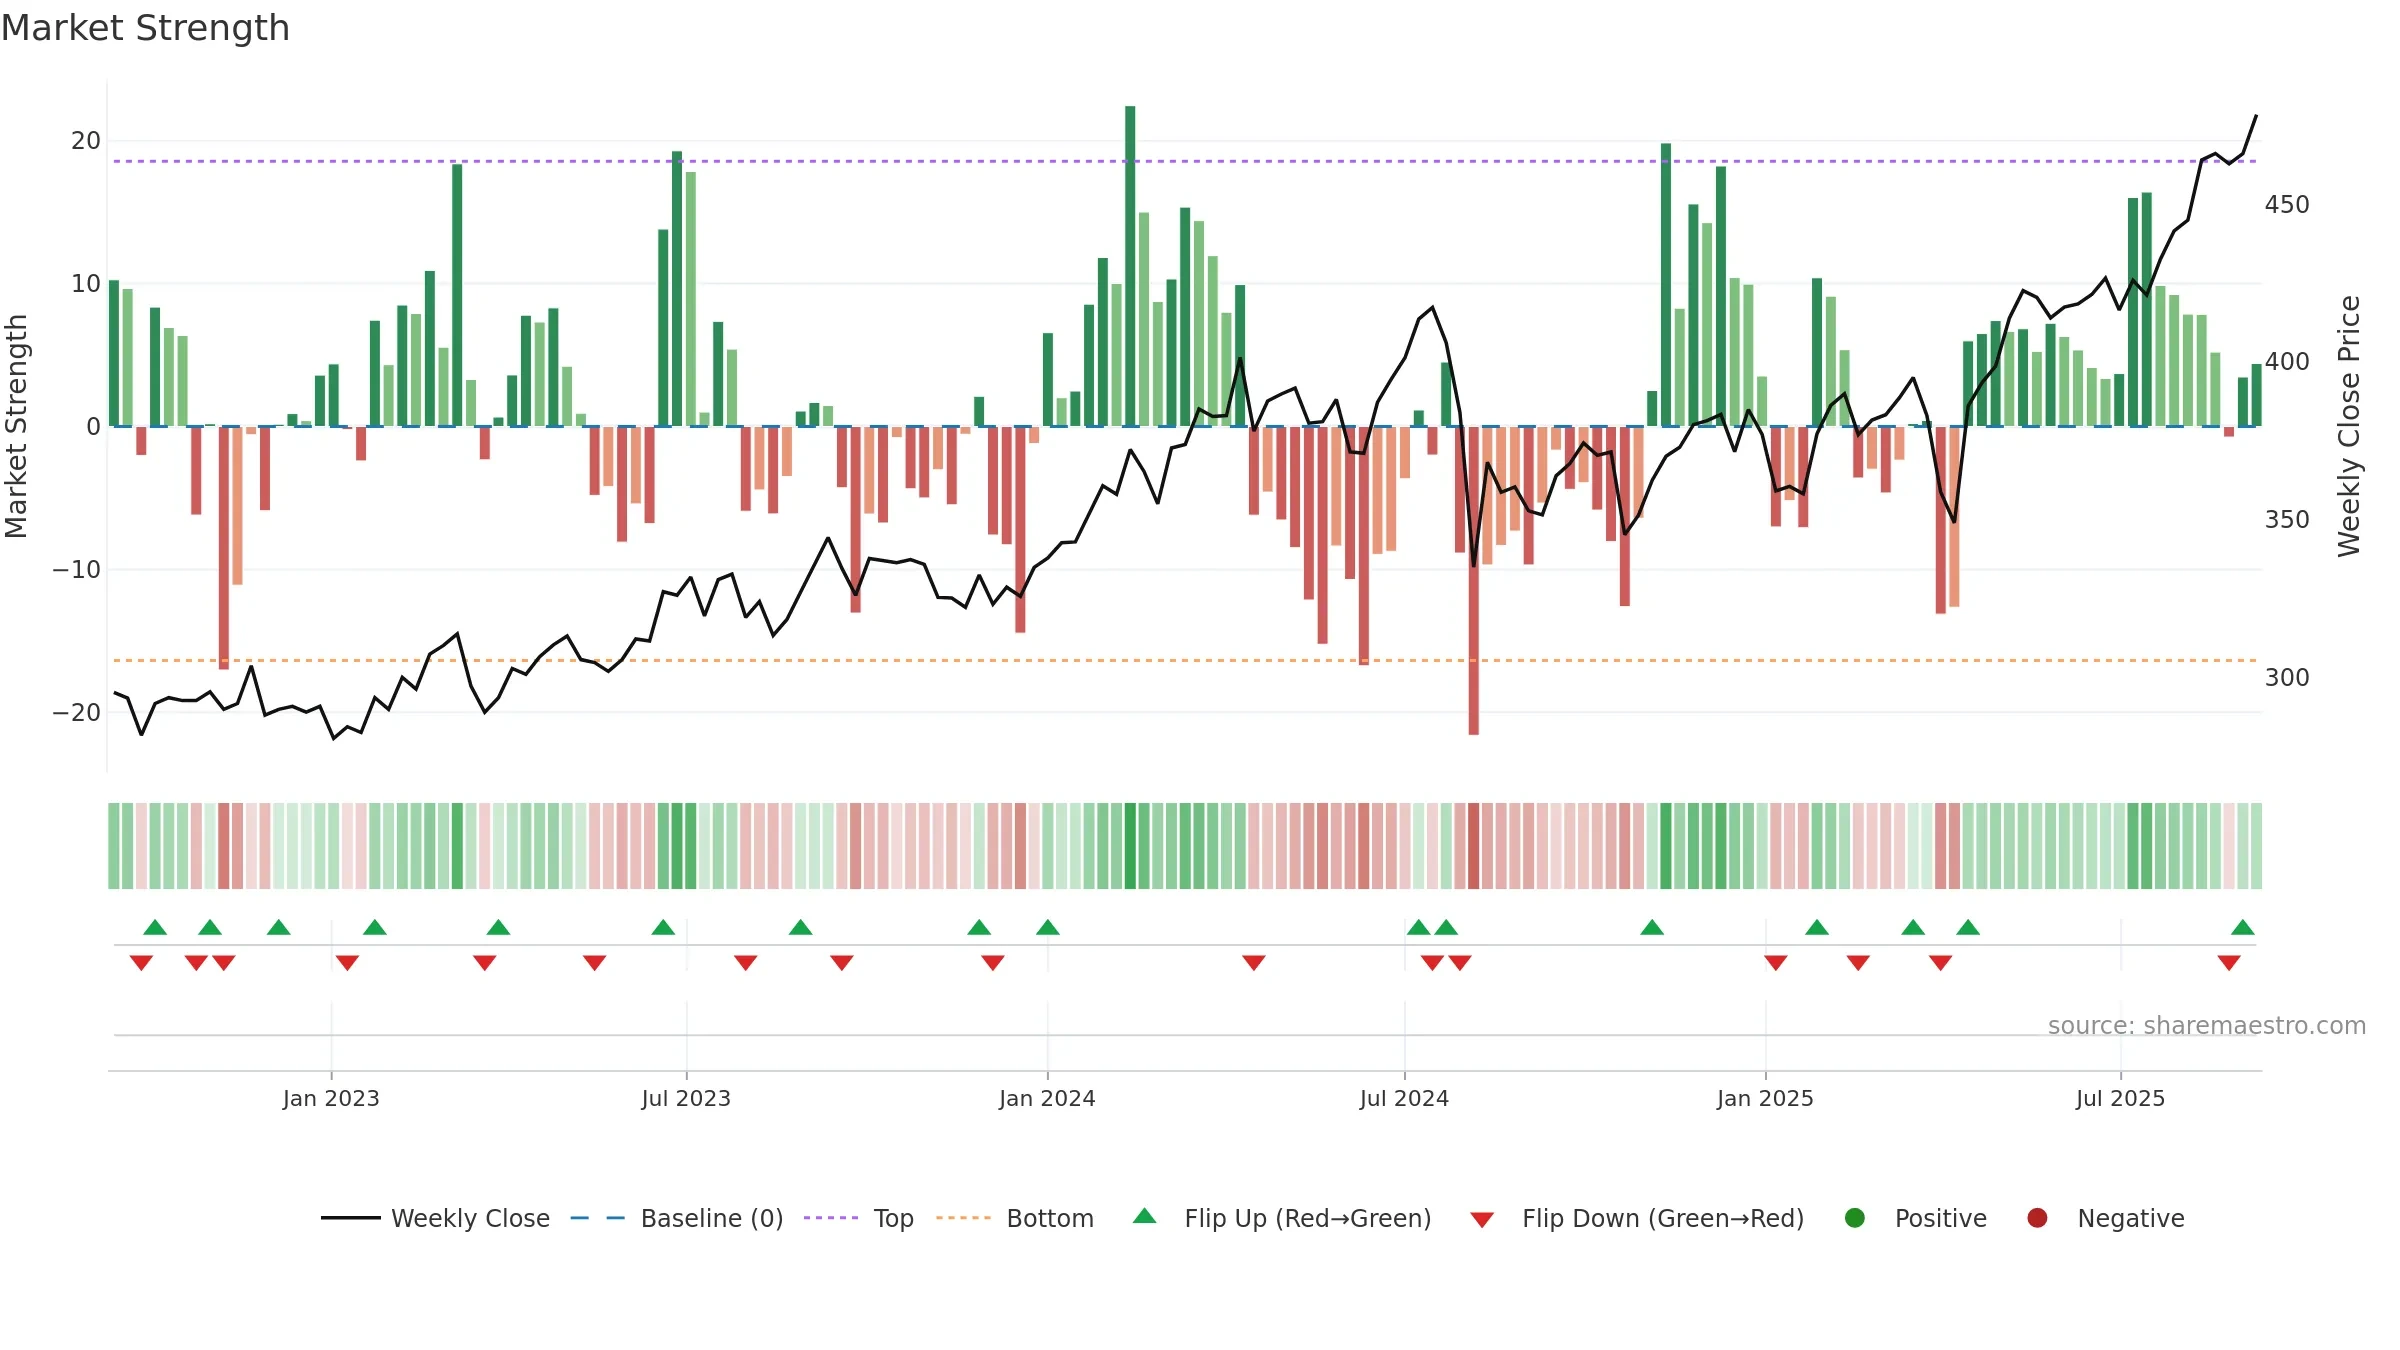This screenshot has width=2400, height=1350.
Task: Click the first green flip-up marker on the left
Action: [155, 927]
